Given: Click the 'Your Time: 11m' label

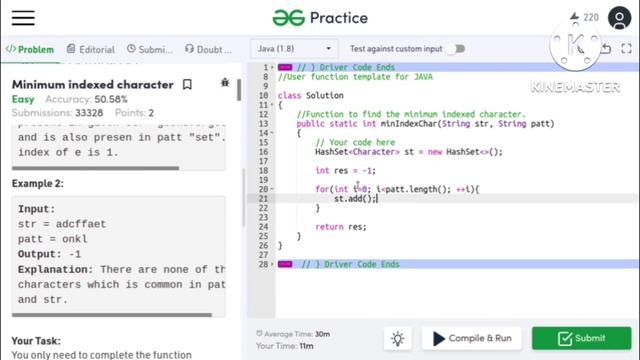Looking at the screenshot, I should pos(285,346).
